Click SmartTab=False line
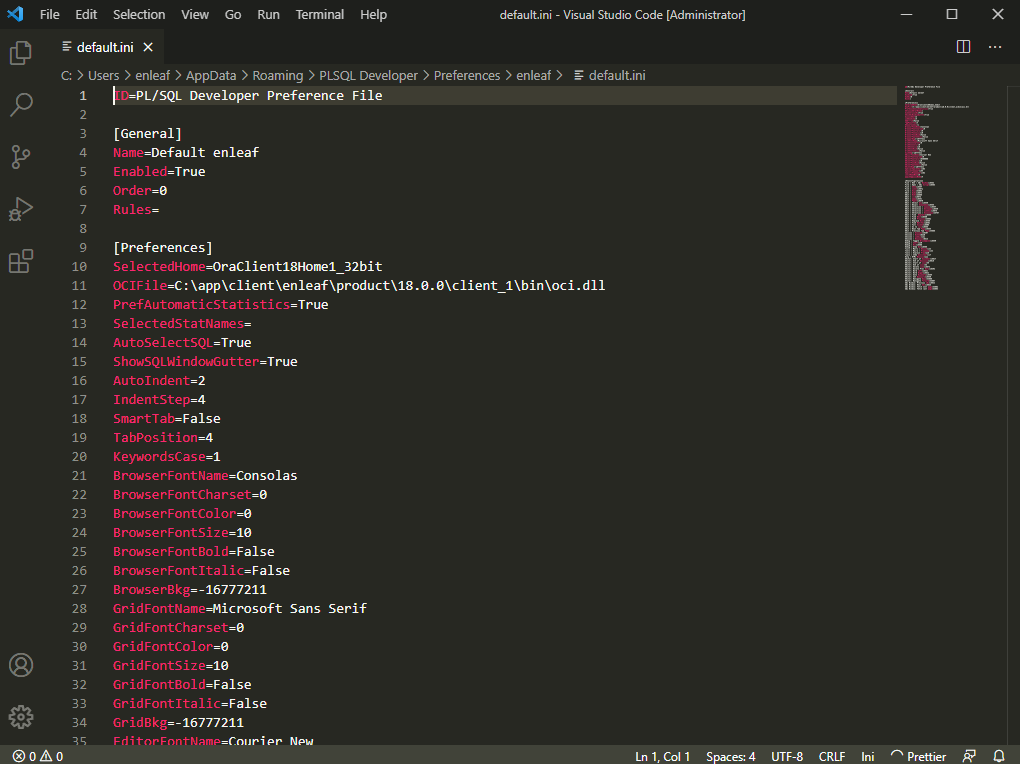Screen dimensions: 1020x764 pyautogui.click(x=167, y=418)
